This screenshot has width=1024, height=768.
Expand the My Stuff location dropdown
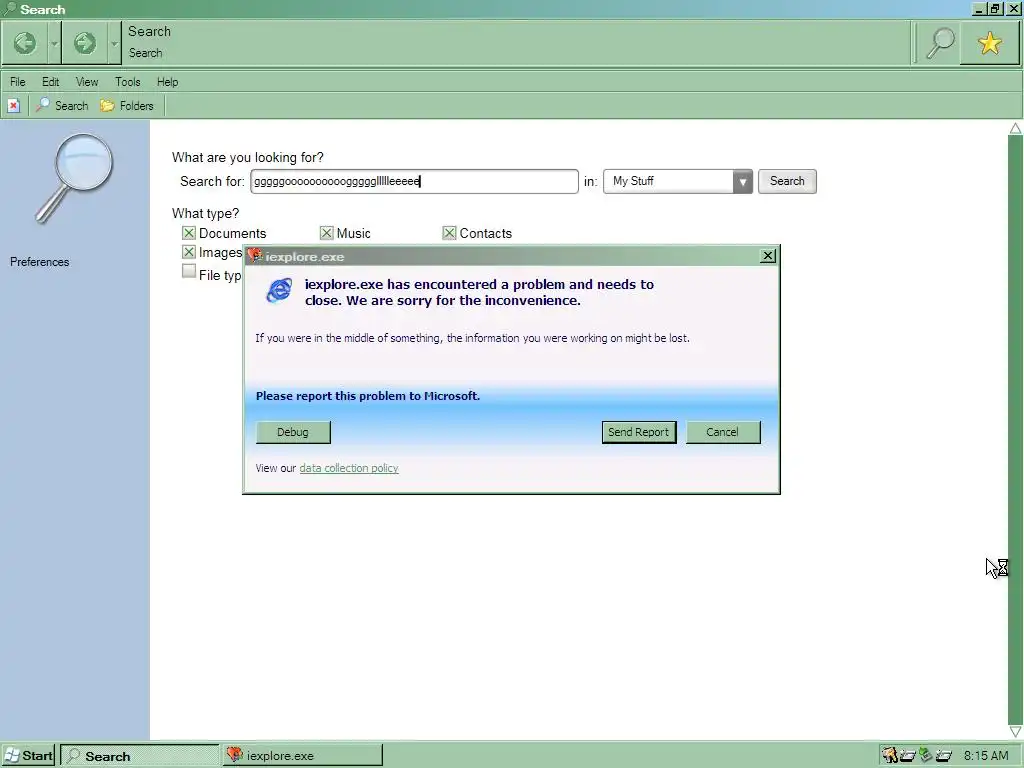(742, 182)
